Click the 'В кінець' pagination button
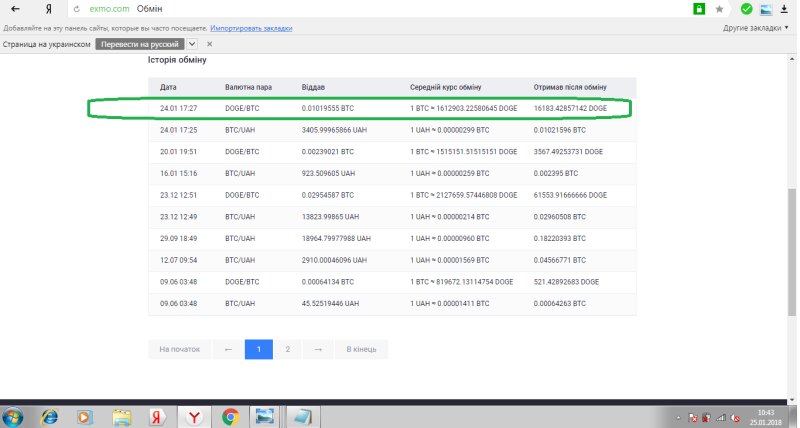800x428 pixels. (361, 349)
